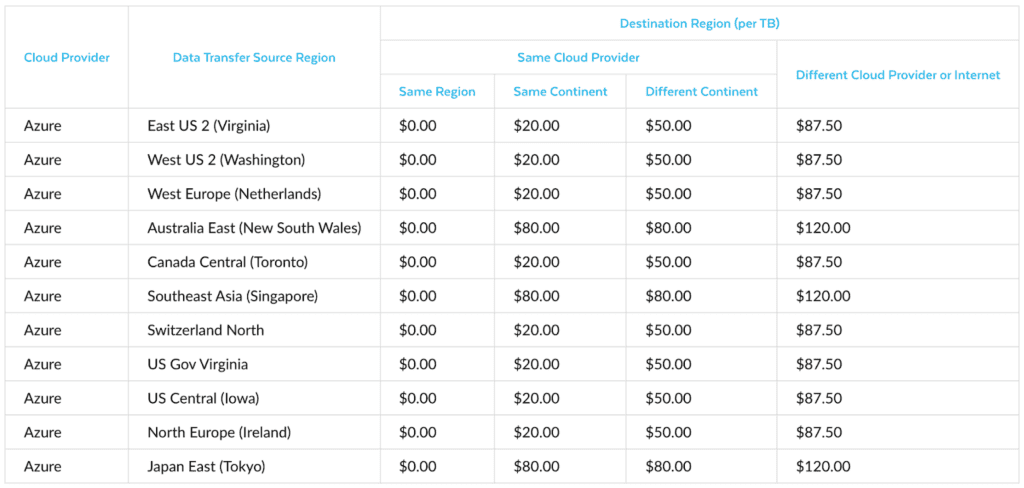Click Different Cloud Provider or Internet header
The height and width of the screenshot is (488, 1024).
898,74
